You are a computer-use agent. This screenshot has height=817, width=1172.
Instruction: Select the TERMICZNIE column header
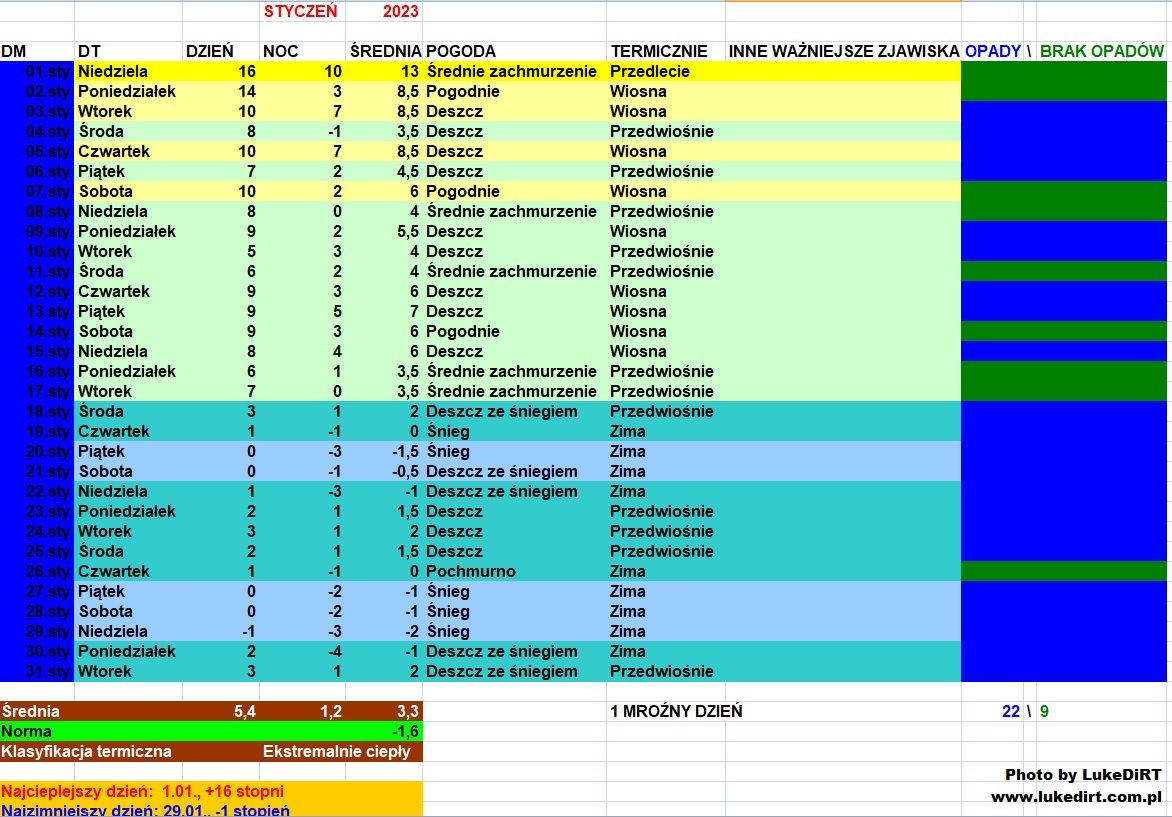pyautogui.click(x=659, y=51)
